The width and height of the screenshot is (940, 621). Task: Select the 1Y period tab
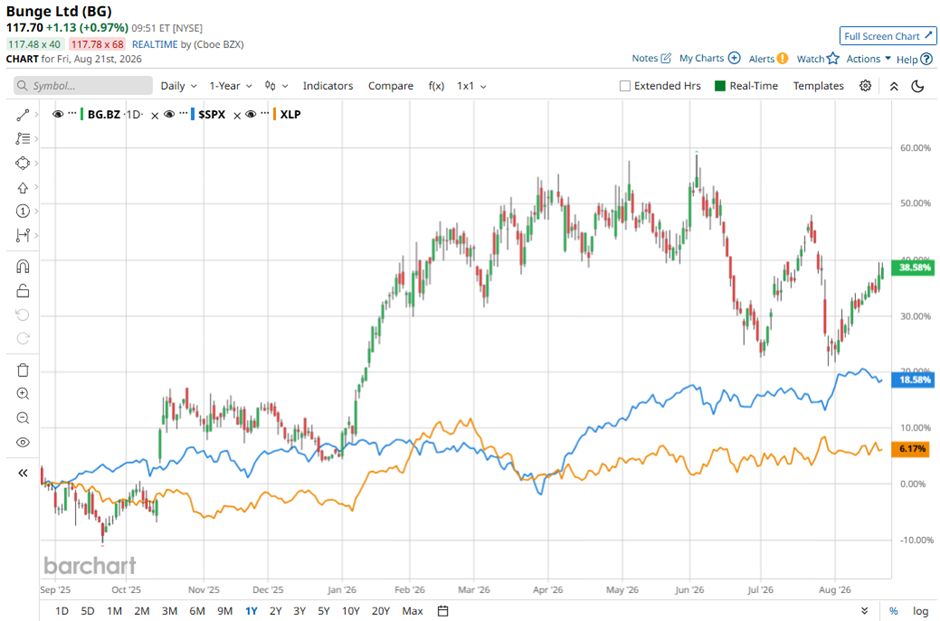click(251, 611)
